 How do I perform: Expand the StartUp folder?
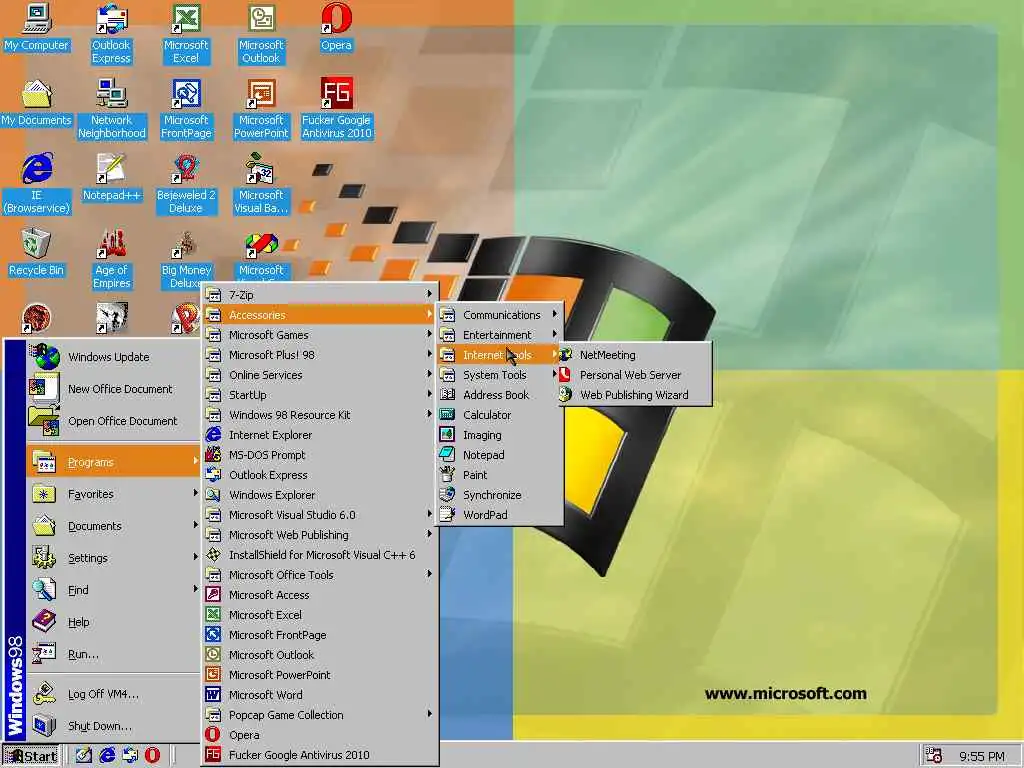[319, 395]
